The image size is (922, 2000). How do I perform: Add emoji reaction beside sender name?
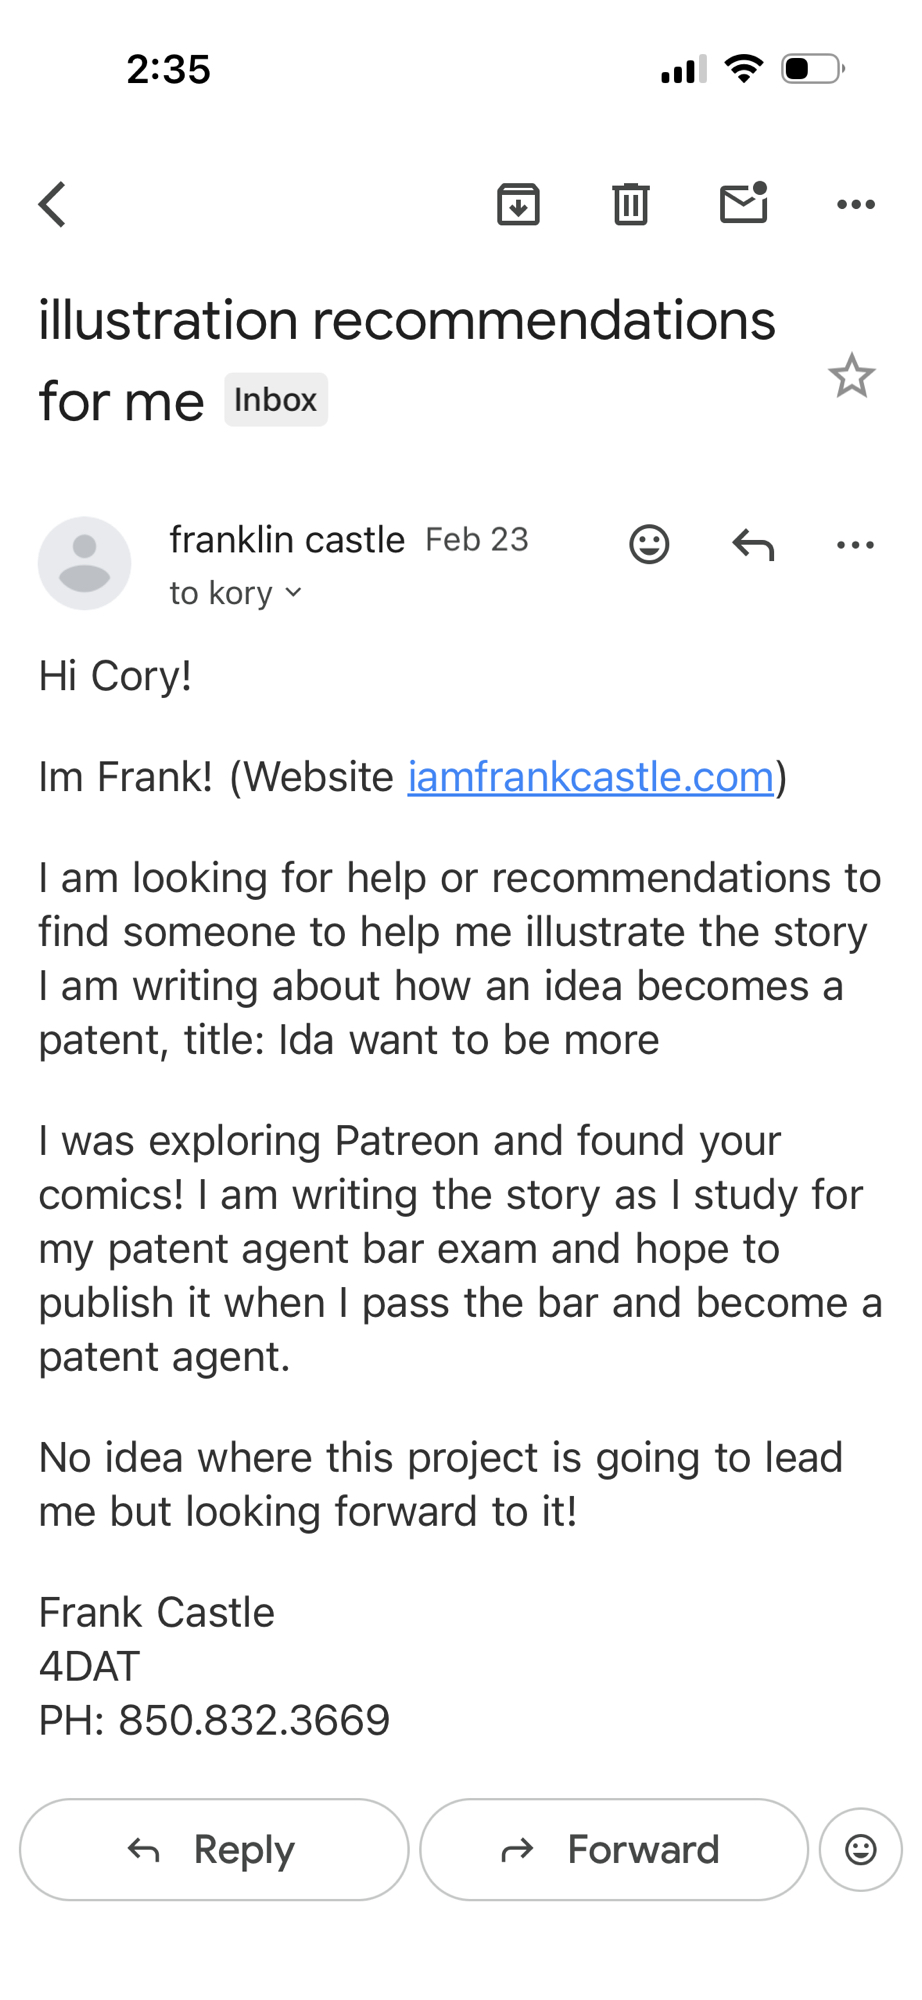coord(649,545)
